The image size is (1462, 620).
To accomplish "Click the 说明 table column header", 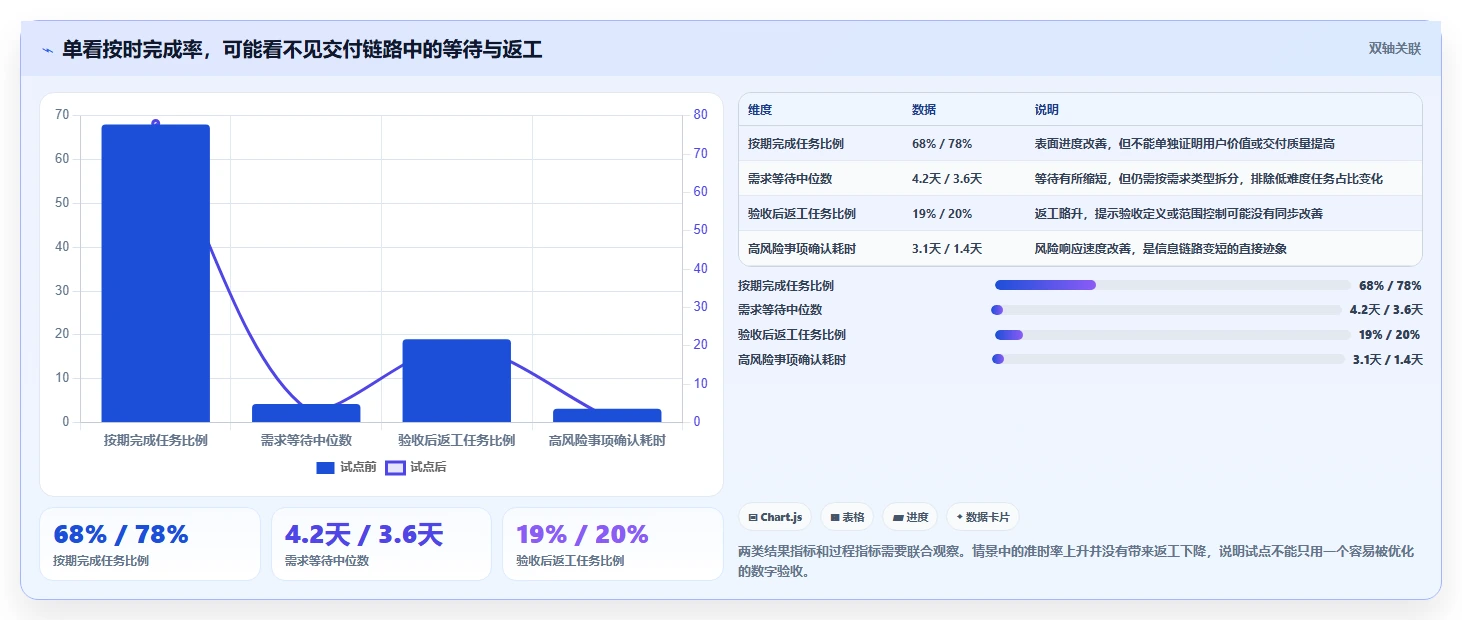I will click(1047, 110).
